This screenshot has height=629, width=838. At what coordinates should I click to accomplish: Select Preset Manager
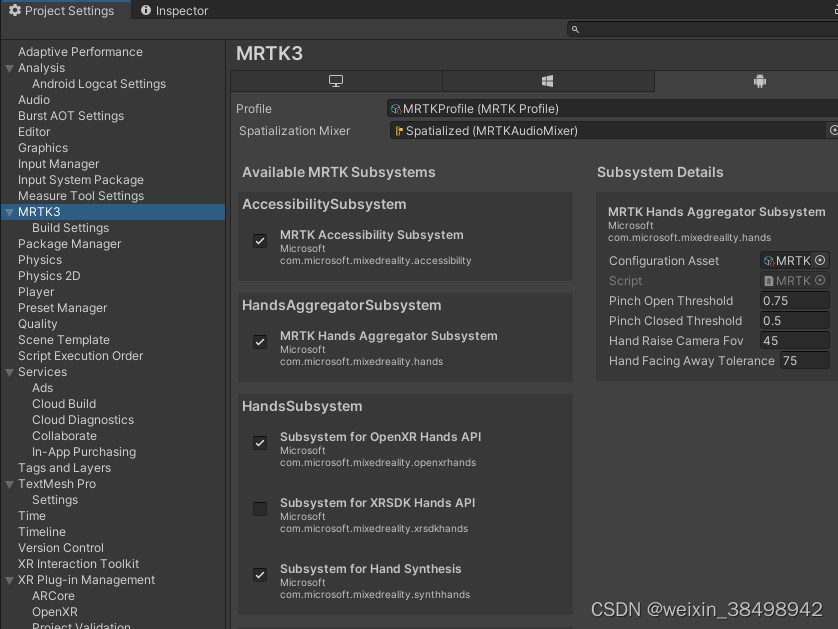(x=63, y=308)
